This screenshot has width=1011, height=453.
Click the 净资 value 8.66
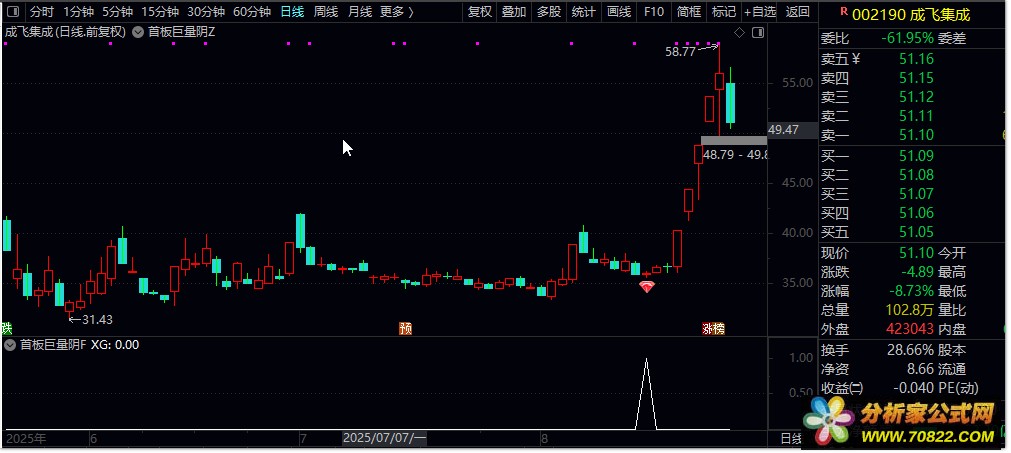coord(920,370)
